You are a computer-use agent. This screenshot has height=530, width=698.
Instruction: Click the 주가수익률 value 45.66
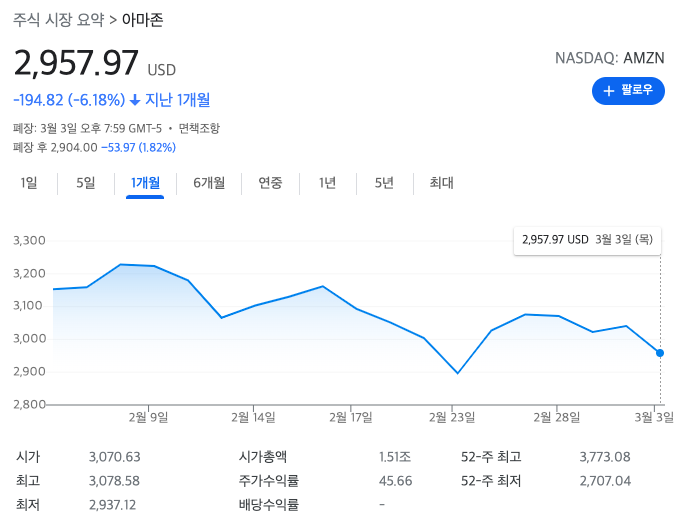click(396, 481)
